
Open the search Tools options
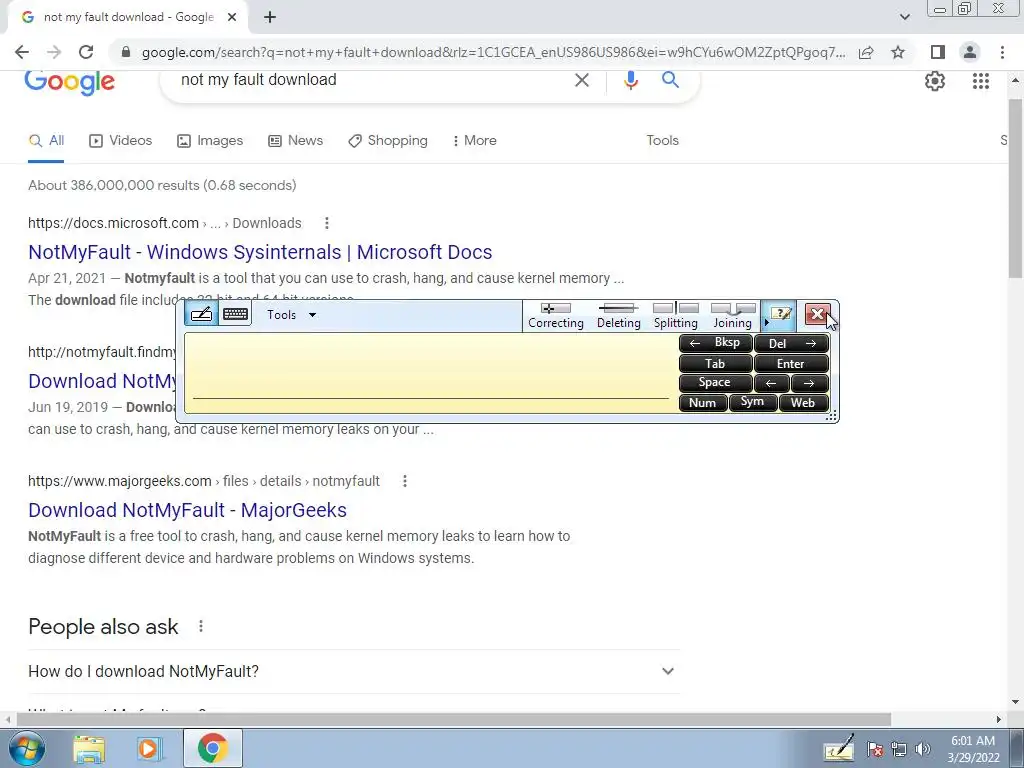tap(662, 140)
